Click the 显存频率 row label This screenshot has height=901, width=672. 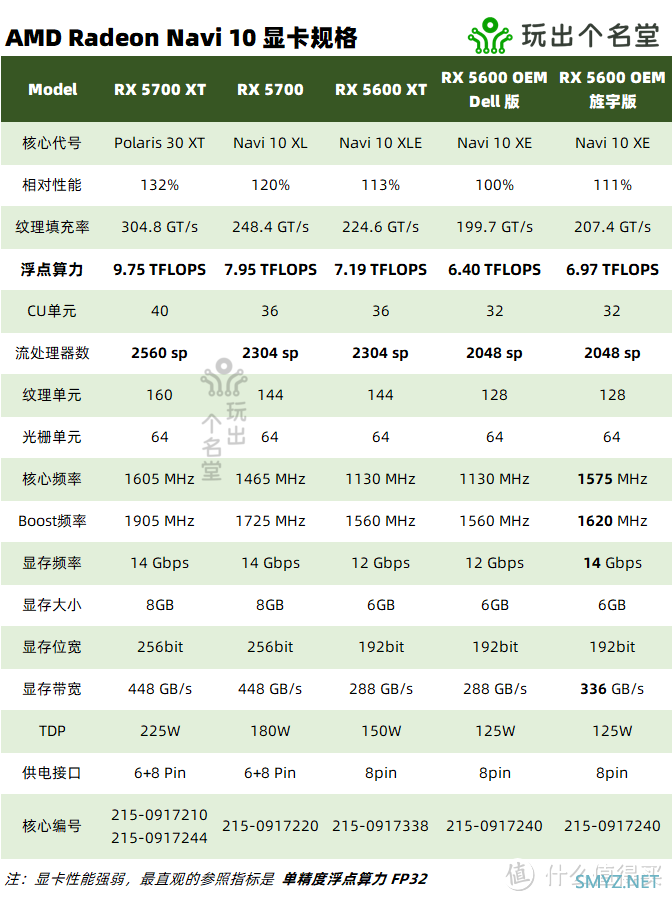coord(52,563)
